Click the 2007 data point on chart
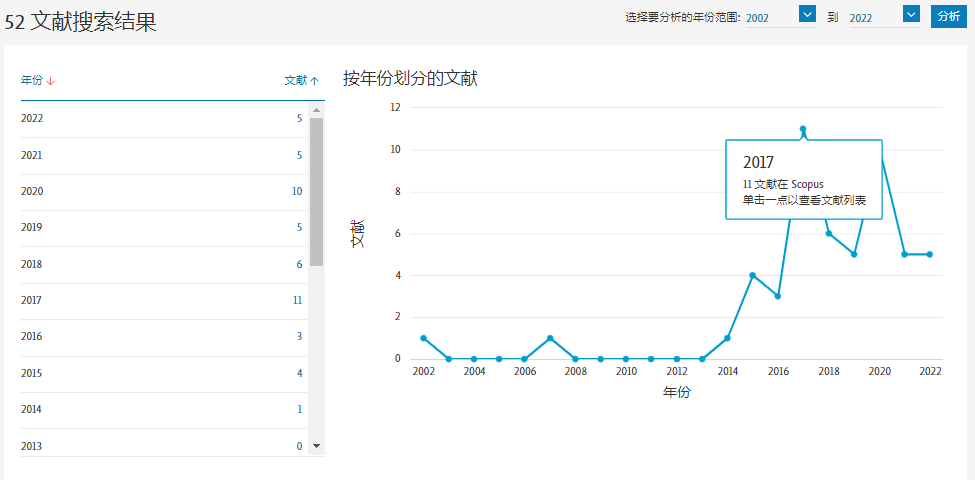This screenshot has width=975, height=480. click(550, 338)
